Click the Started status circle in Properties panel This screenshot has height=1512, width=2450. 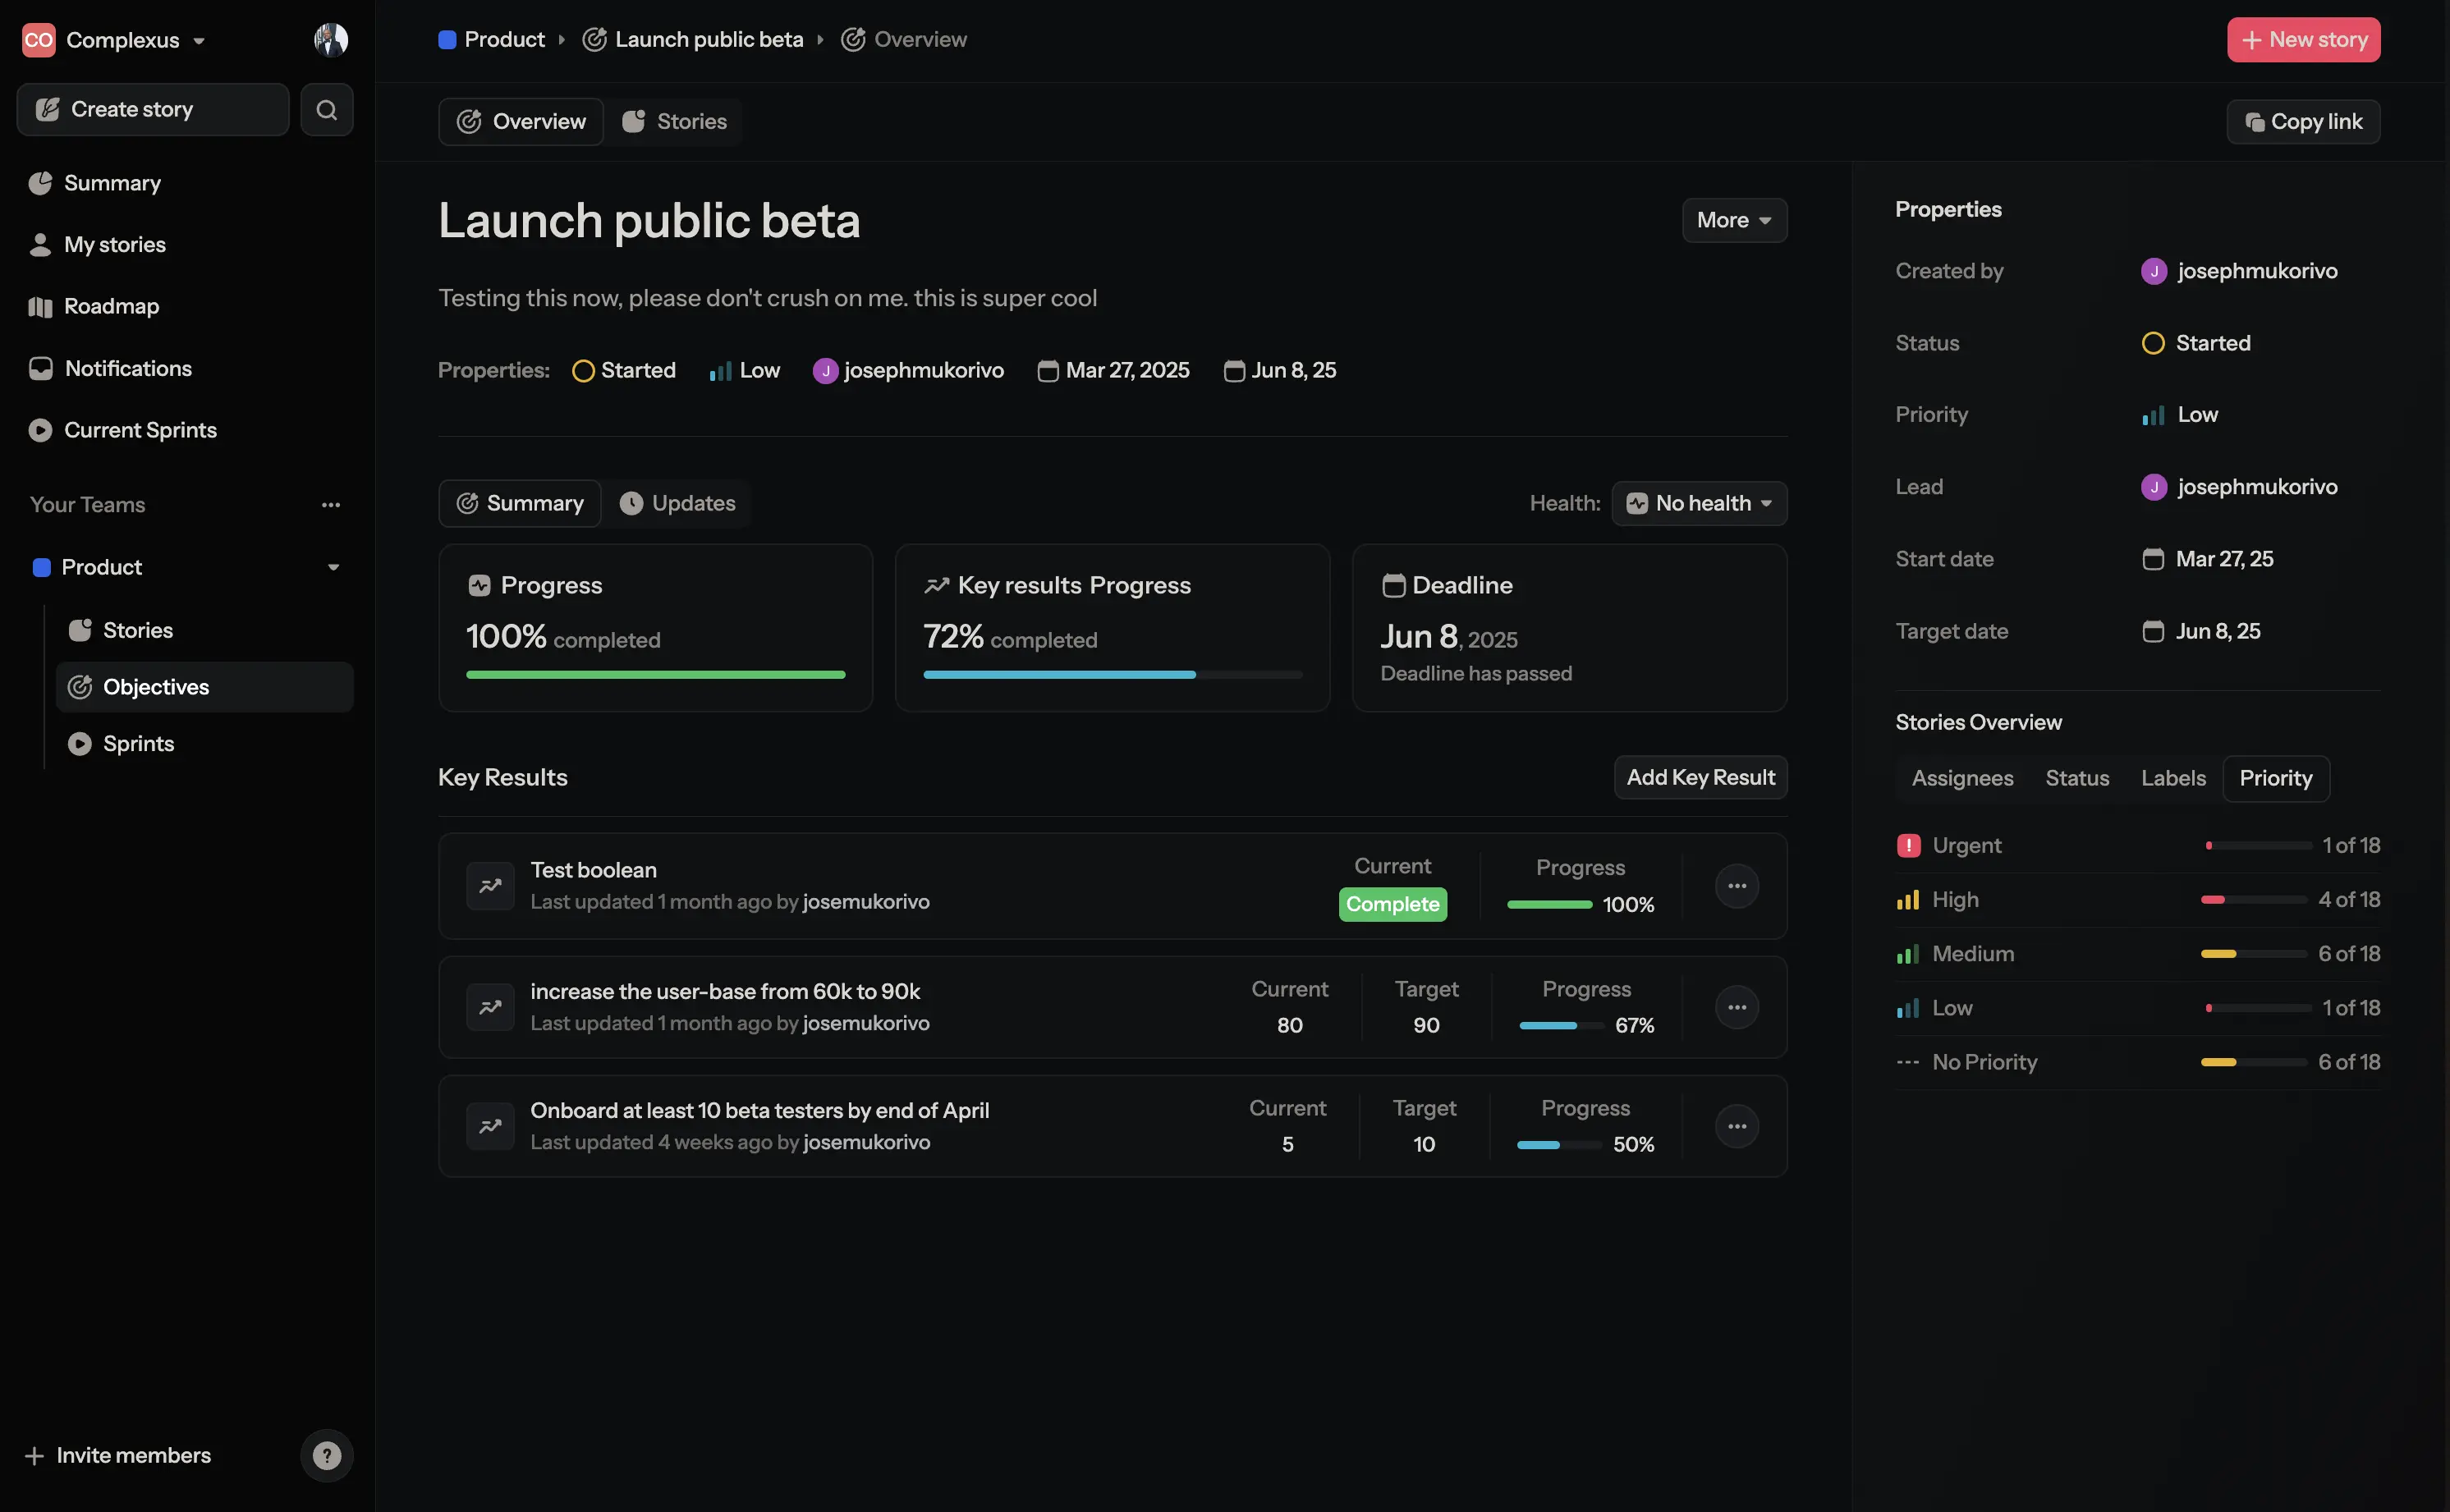tap(2153, 343)
